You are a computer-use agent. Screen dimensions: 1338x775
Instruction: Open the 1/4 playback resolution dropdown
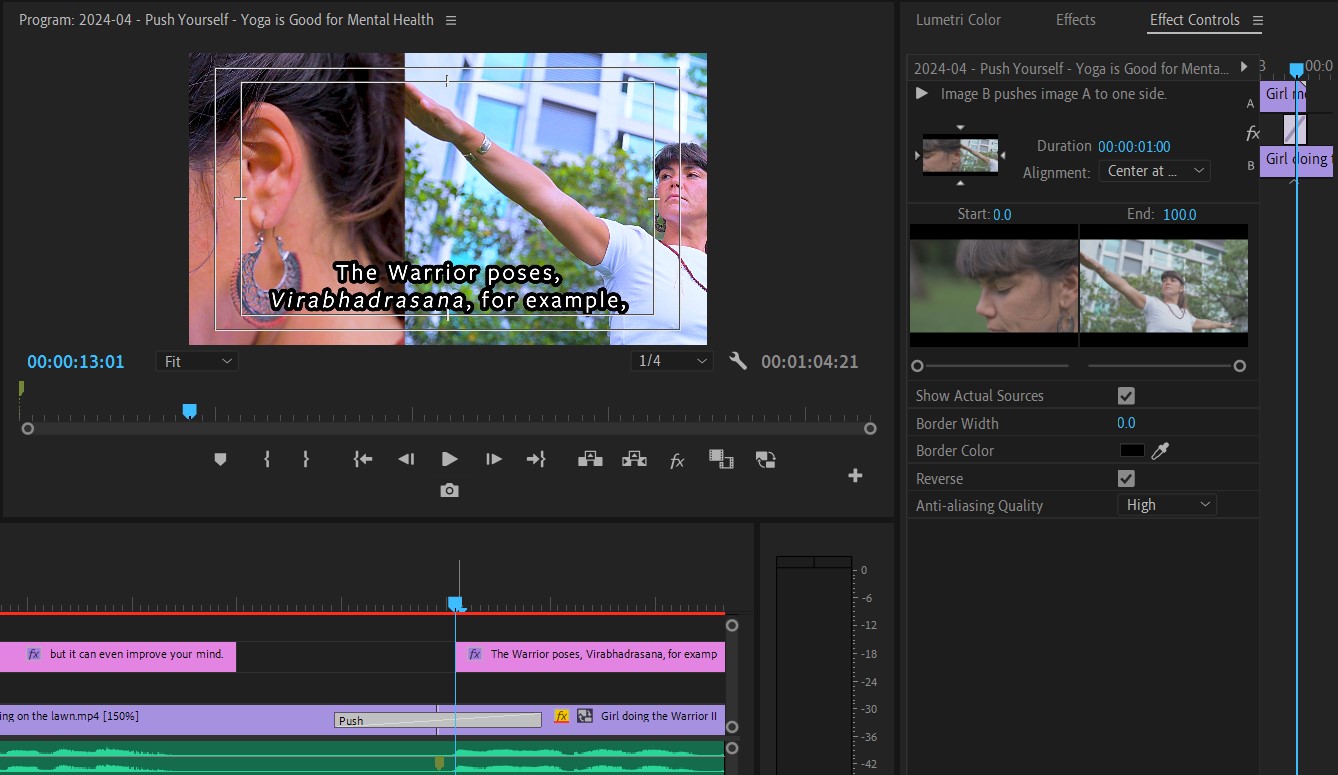click(672, 361)
